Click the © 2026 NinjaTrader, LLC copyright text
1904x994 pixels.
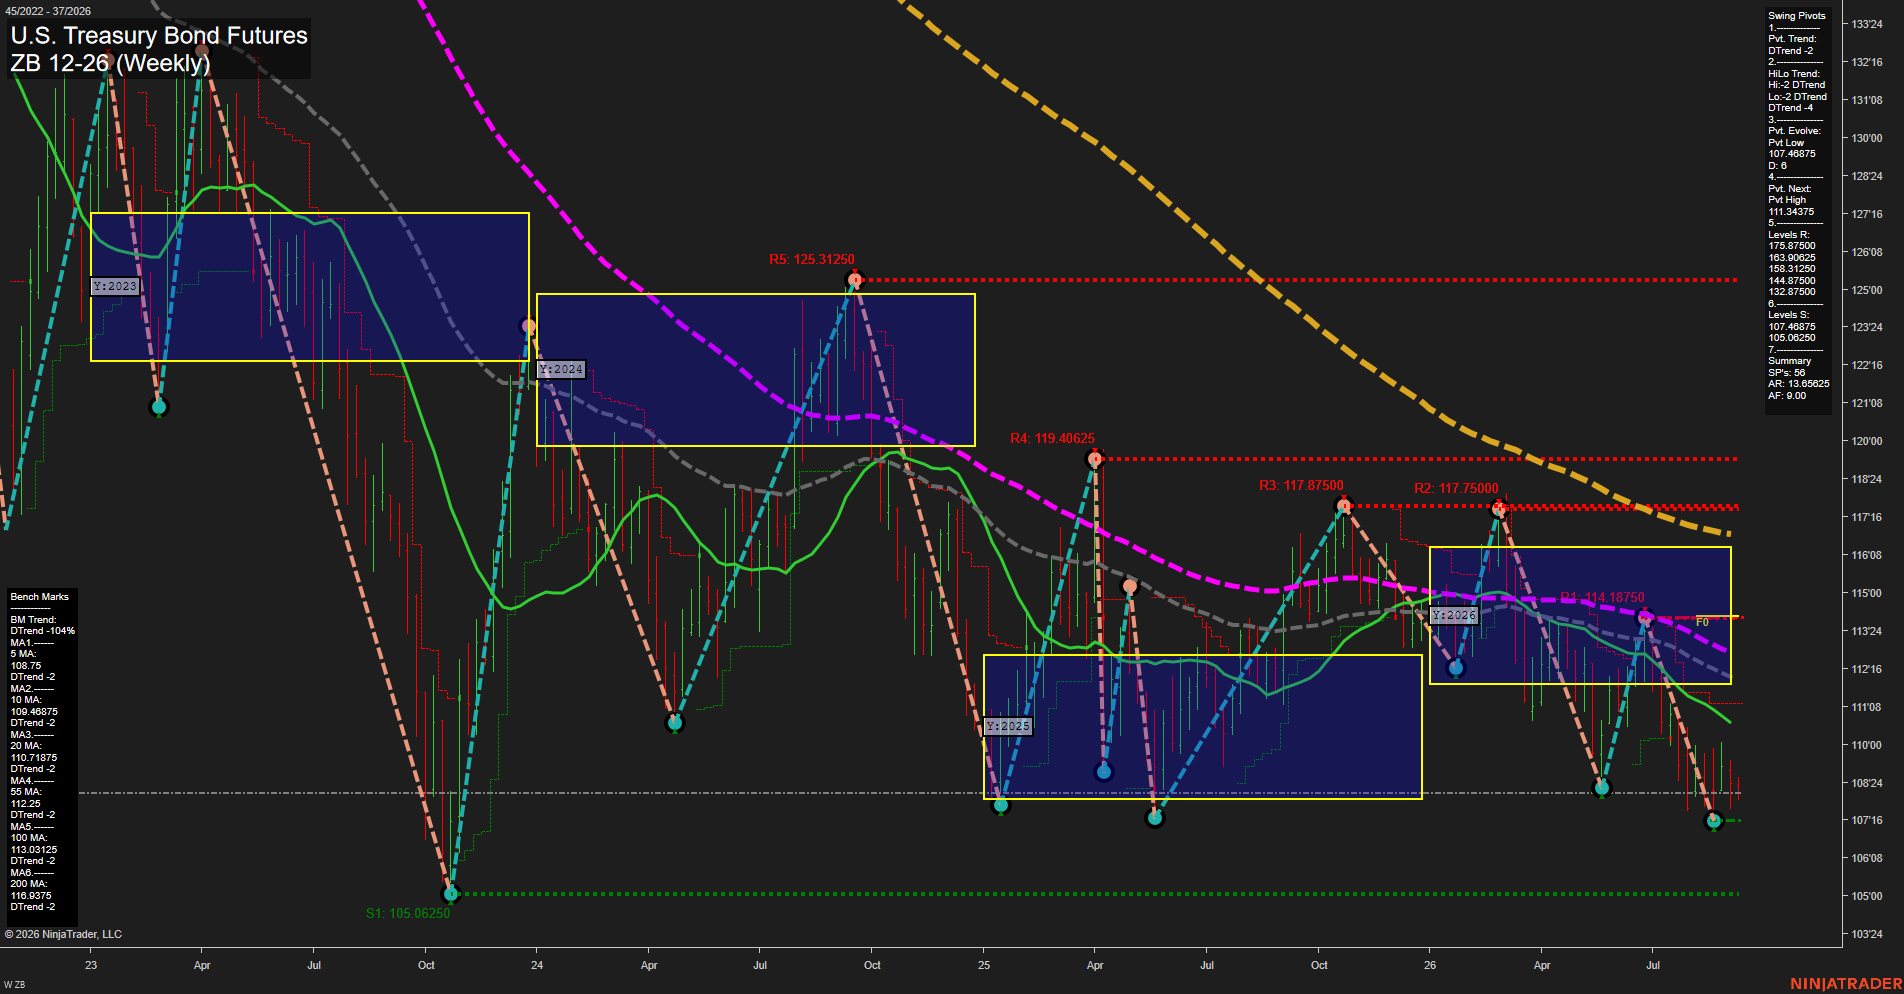point(63,934)
